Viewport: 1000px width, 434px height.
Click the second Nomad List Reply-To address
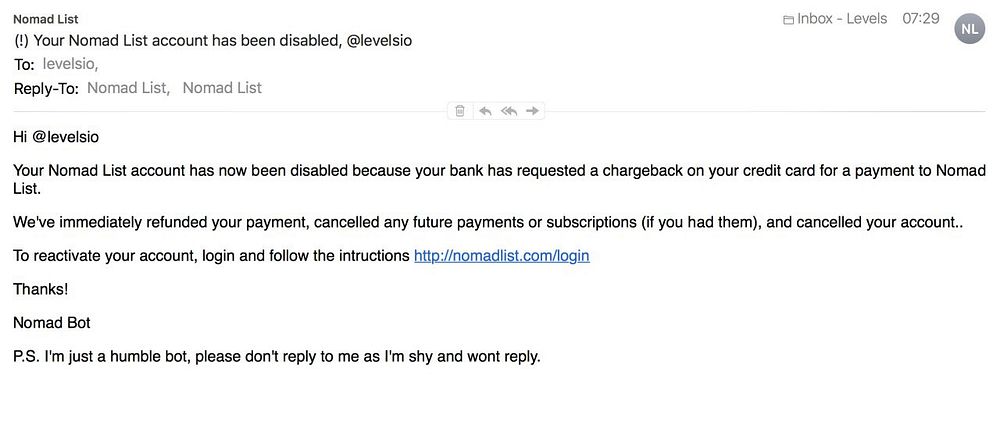pos(222,88)
